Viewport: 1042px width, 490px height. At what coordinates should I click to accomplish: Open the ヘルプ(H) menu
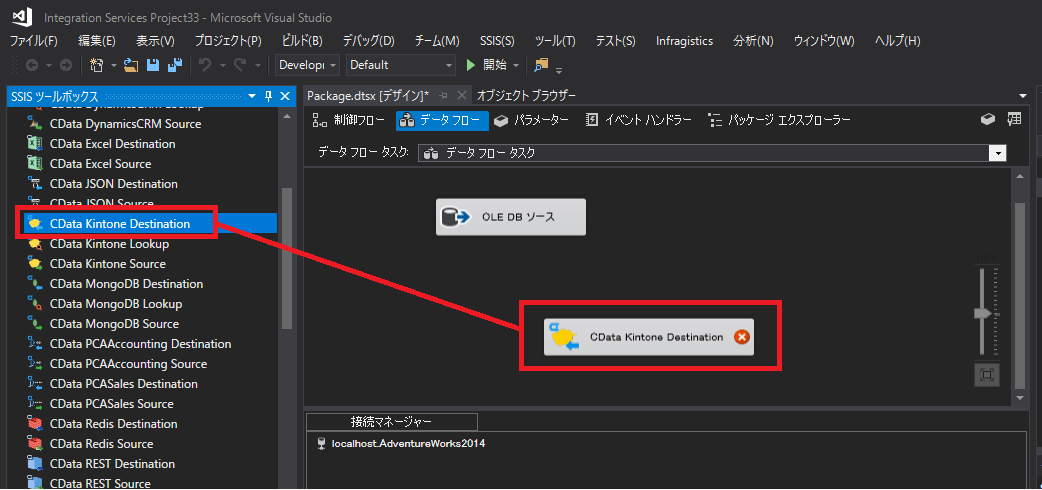898,41
